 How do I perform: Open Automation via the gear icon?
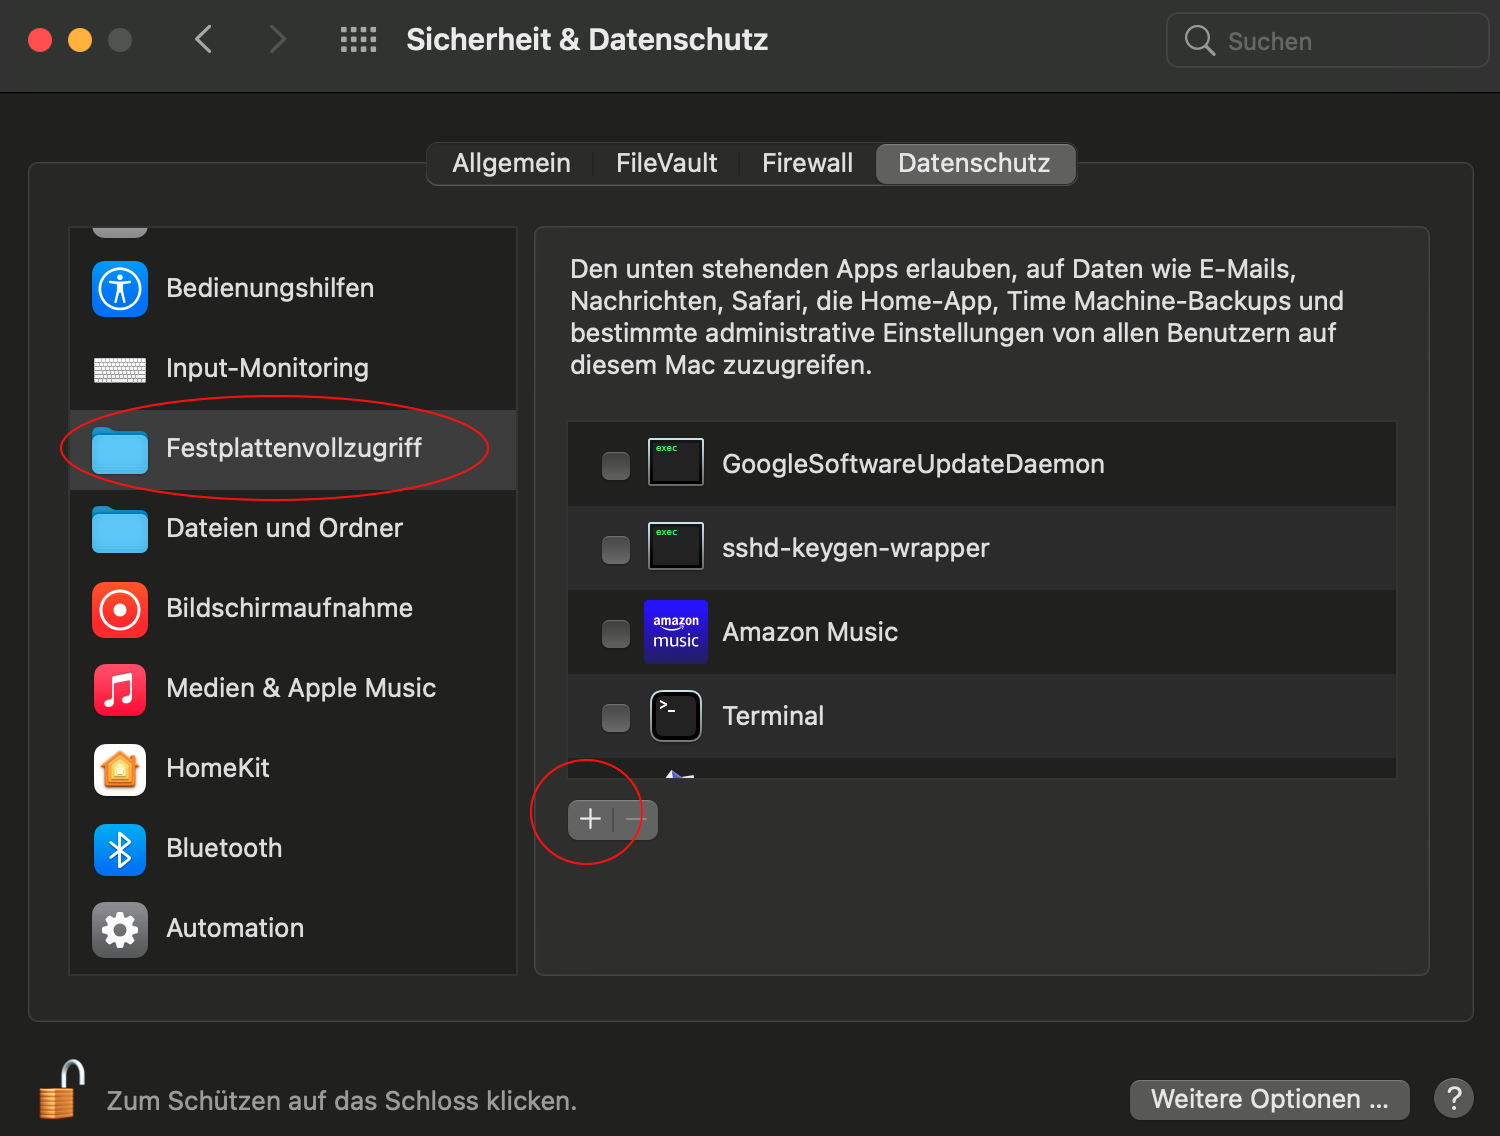(x=120, y=929)
